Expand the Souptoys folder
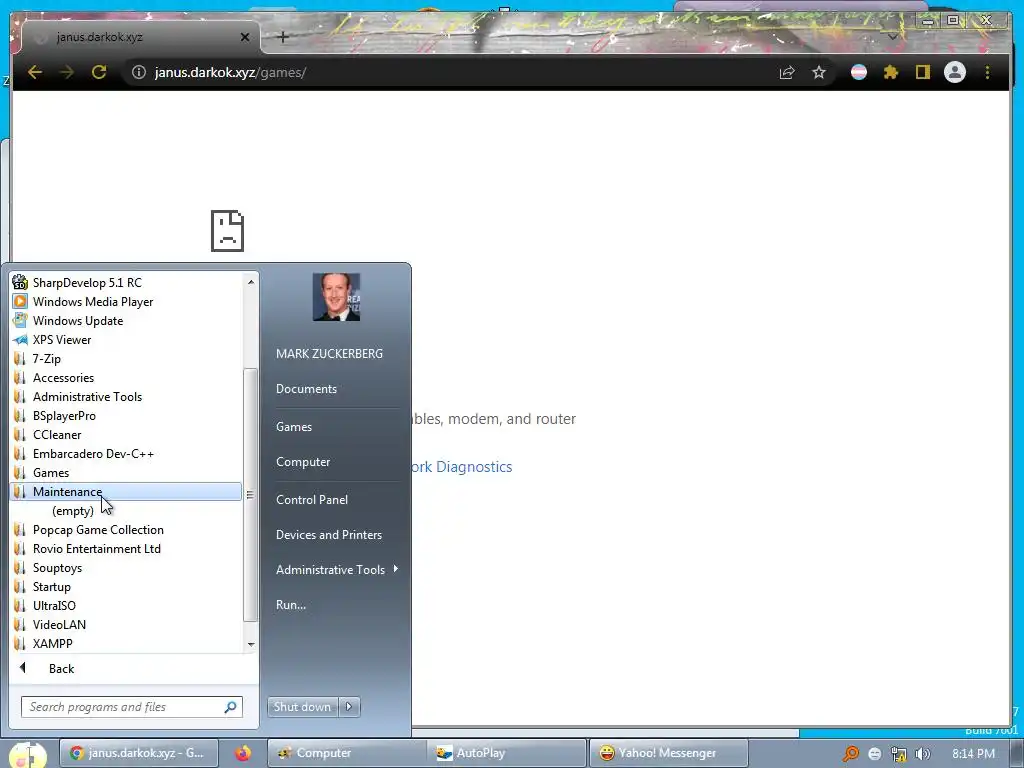 (57, 568)
